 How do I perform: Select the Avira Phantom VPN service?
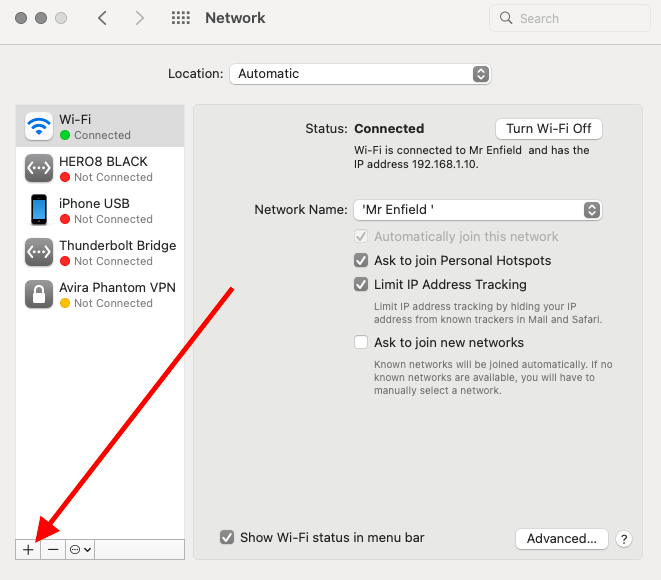pos(100,294)
